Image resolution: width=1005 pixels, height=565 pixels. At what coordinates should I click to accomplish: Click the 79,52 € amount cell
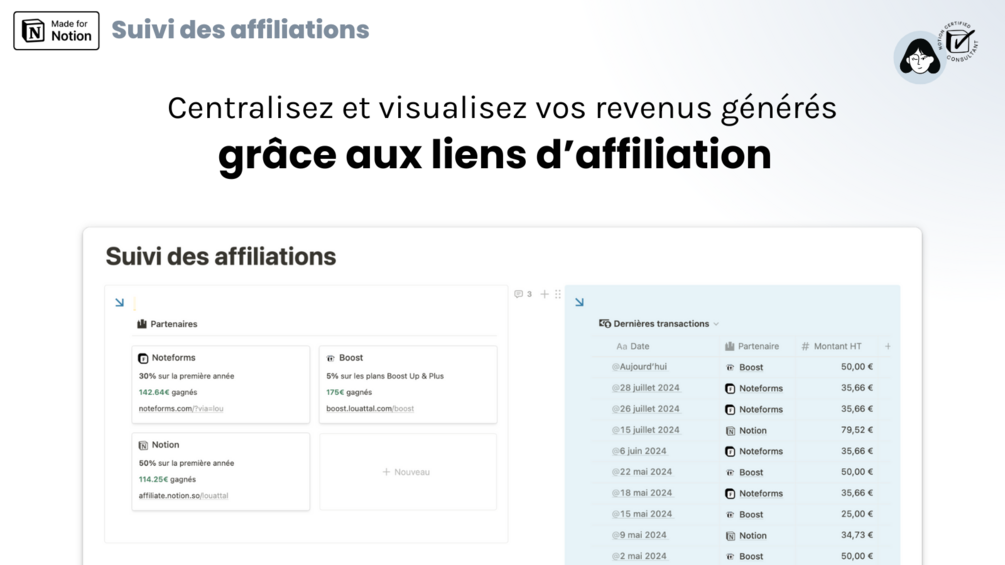(857, 430)
